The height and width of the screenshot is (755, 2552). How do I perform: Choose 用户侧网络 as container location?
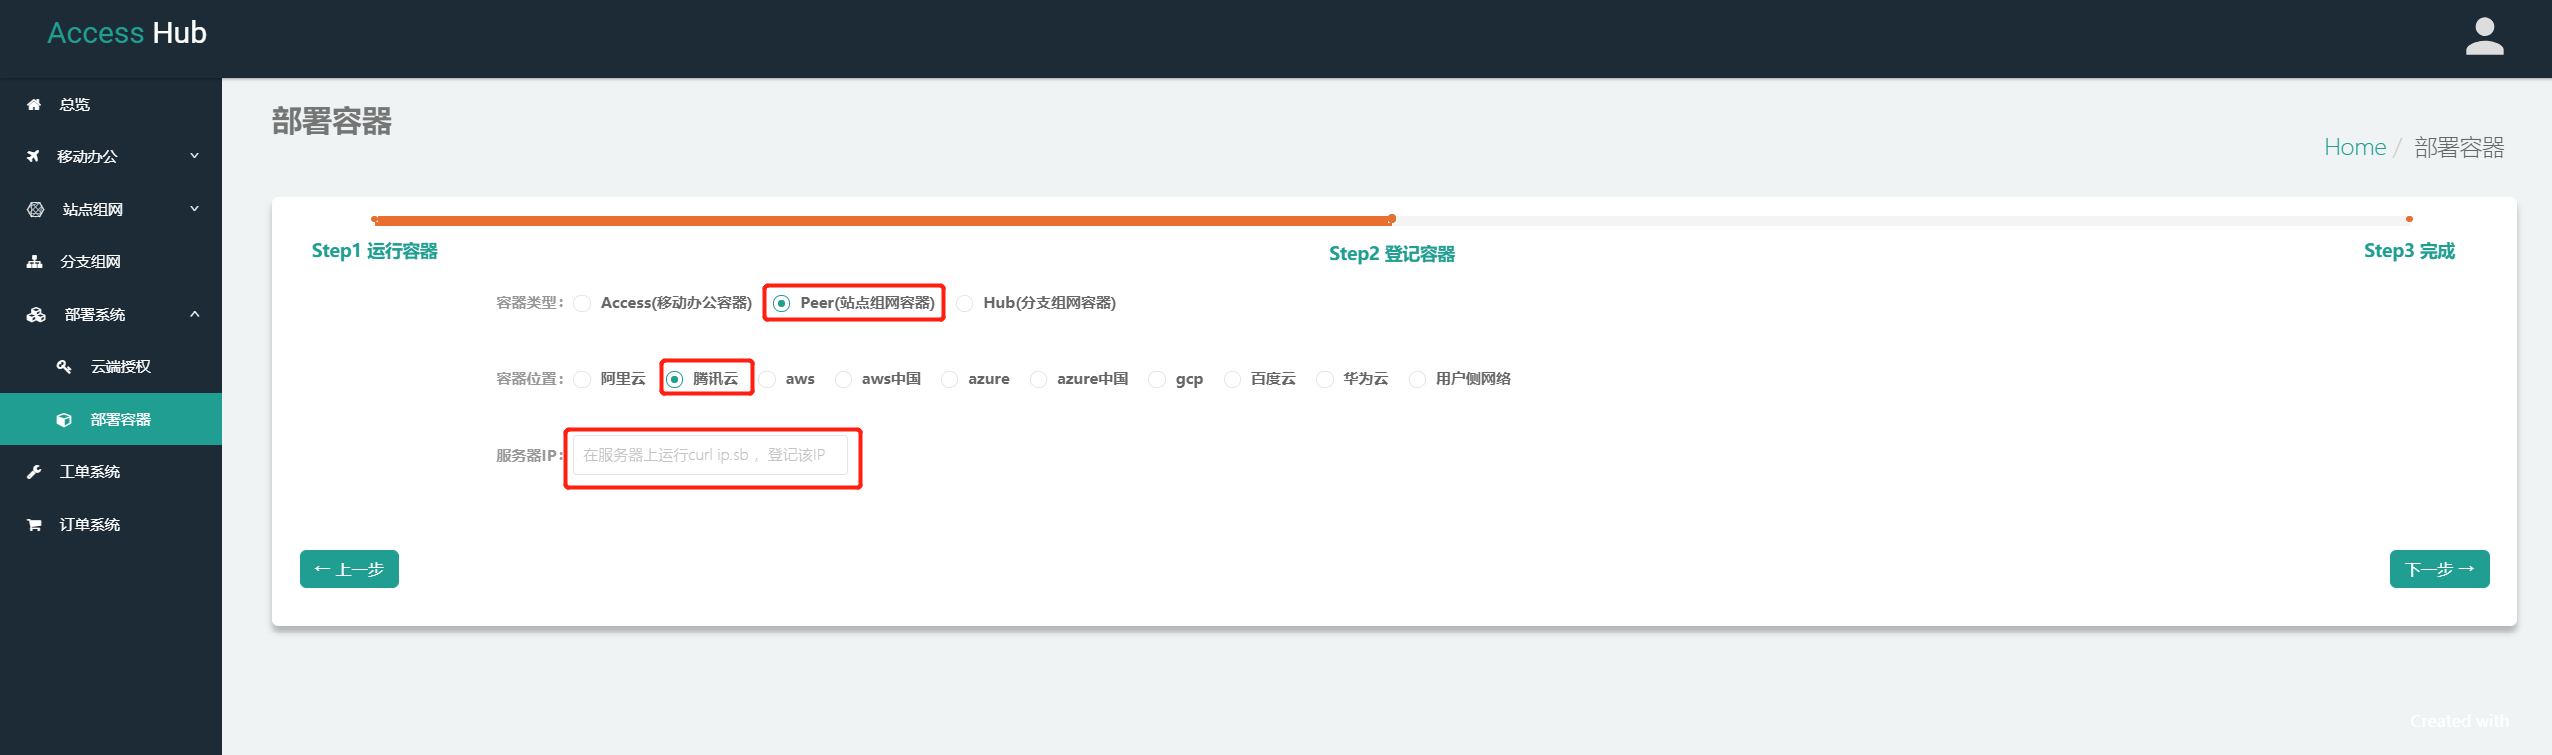(1418, 379)
